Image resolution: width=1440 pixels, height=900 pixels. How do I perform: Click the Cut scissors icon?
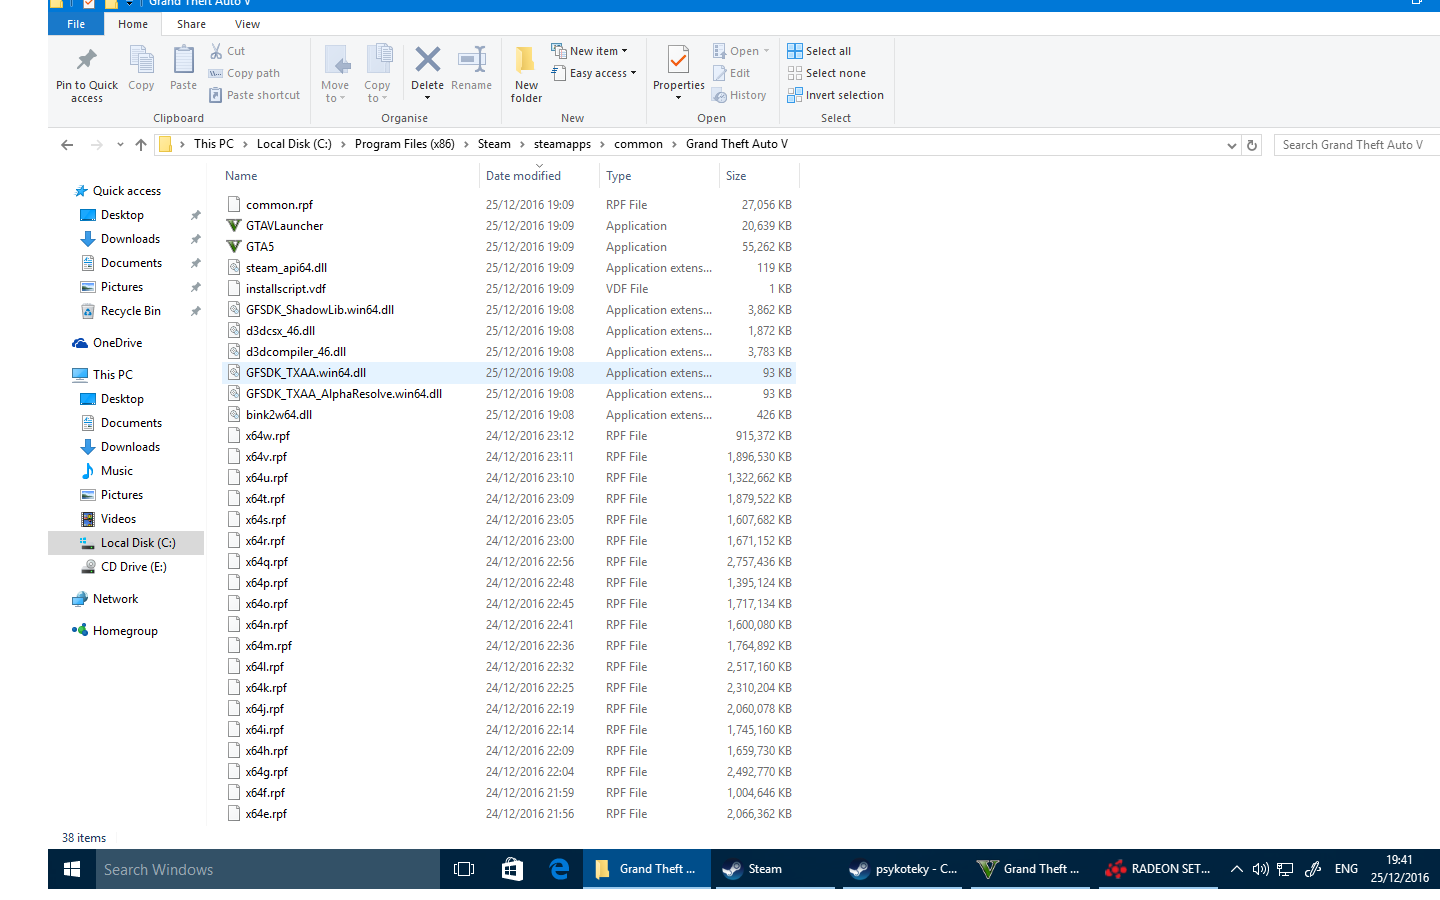pyautogui.click(x=216, y=51)
